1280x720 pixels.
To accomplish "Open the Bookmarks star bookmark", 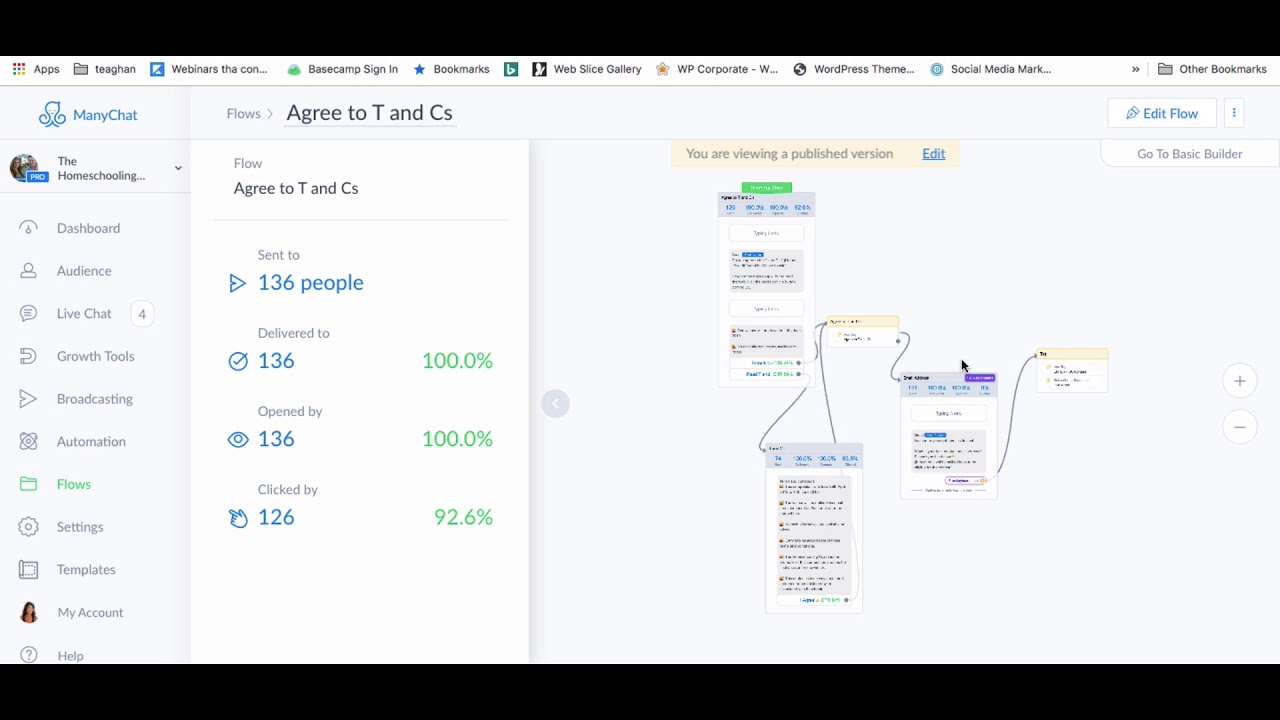I will [x=451, y=69].
